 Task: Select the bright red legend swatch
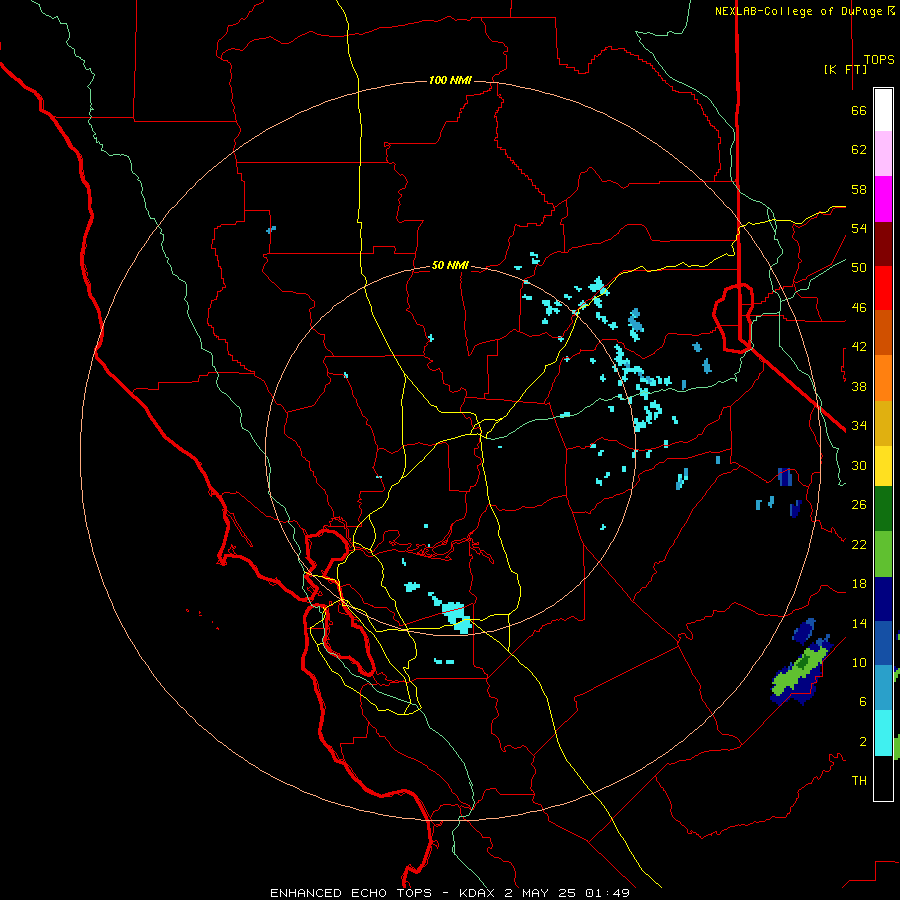pyautogui.click(x=883, y=288)
